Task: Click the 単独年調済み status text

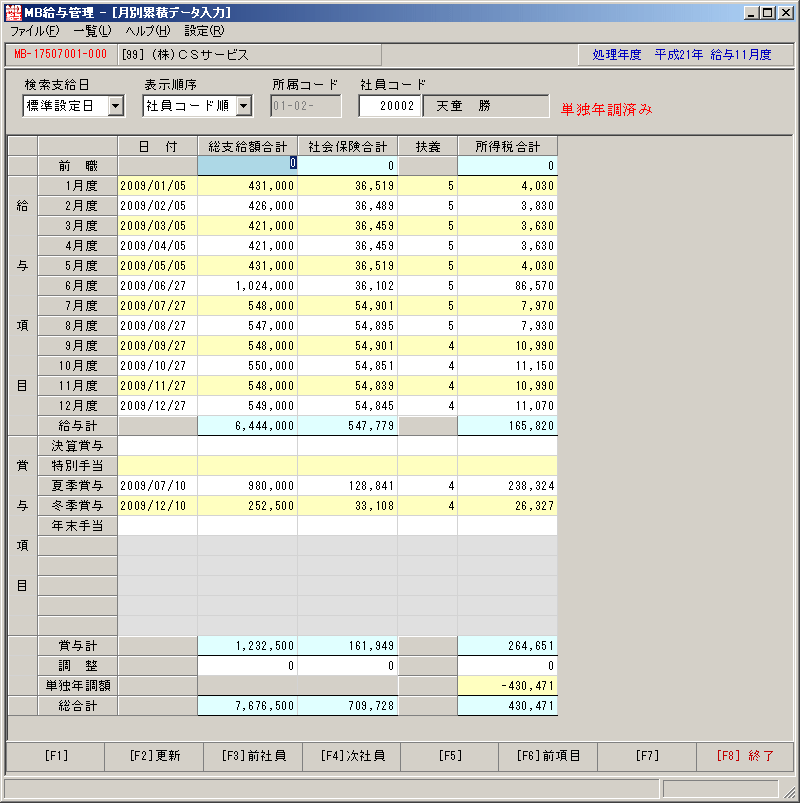Action: click(x=606, y=109)
